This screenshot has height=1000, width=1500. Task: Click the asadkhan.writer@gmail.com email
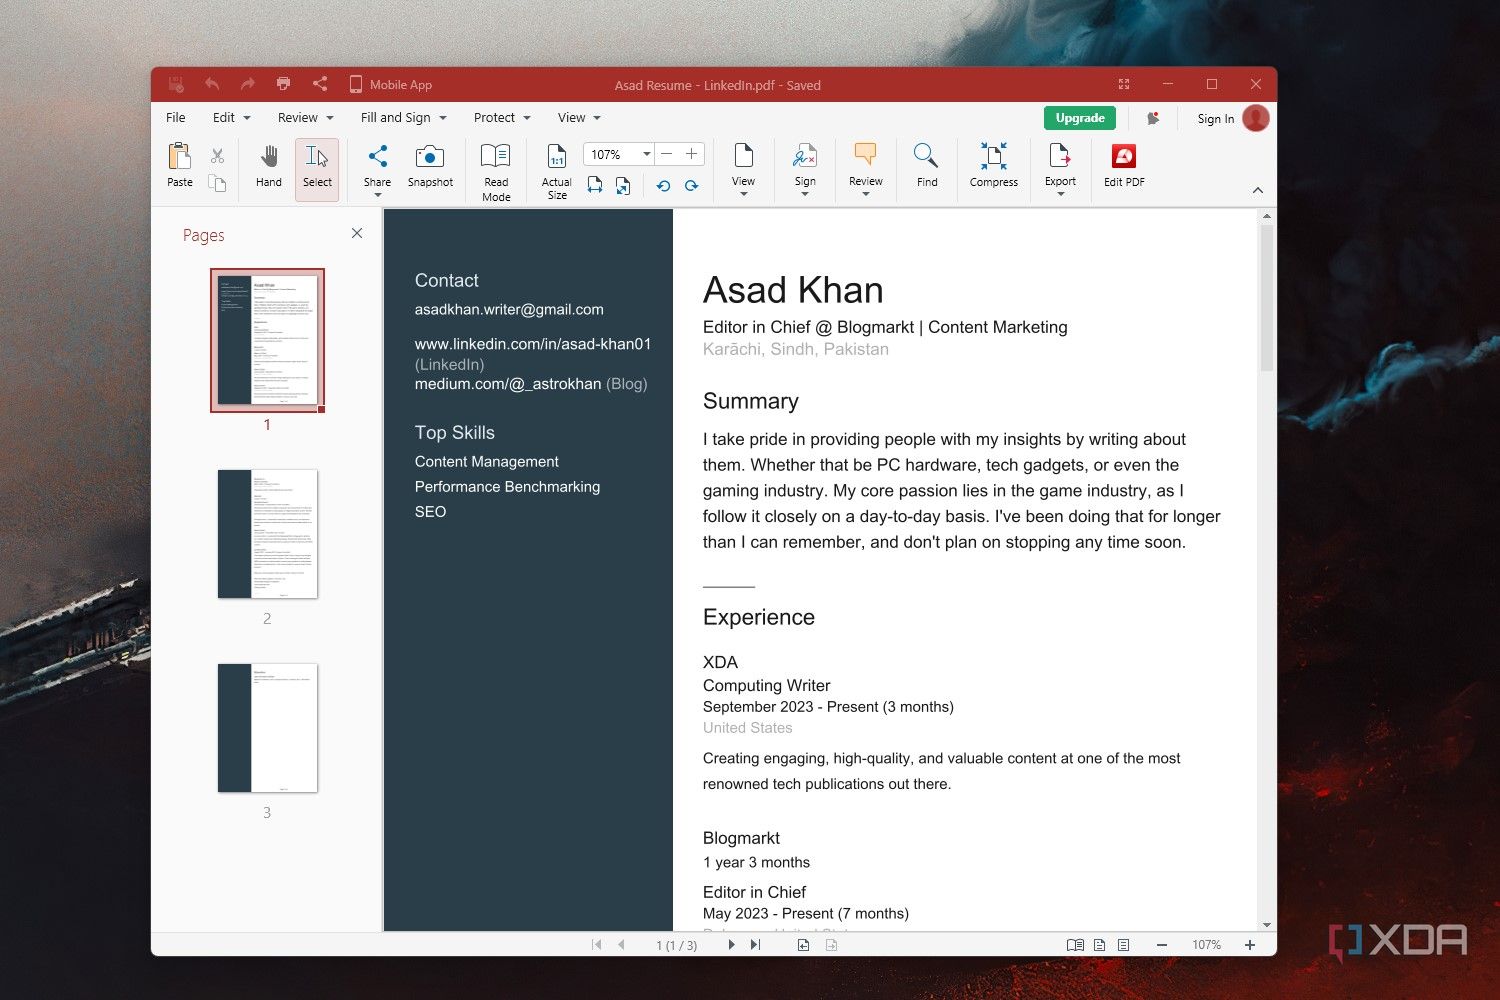[x=509, y=310]
